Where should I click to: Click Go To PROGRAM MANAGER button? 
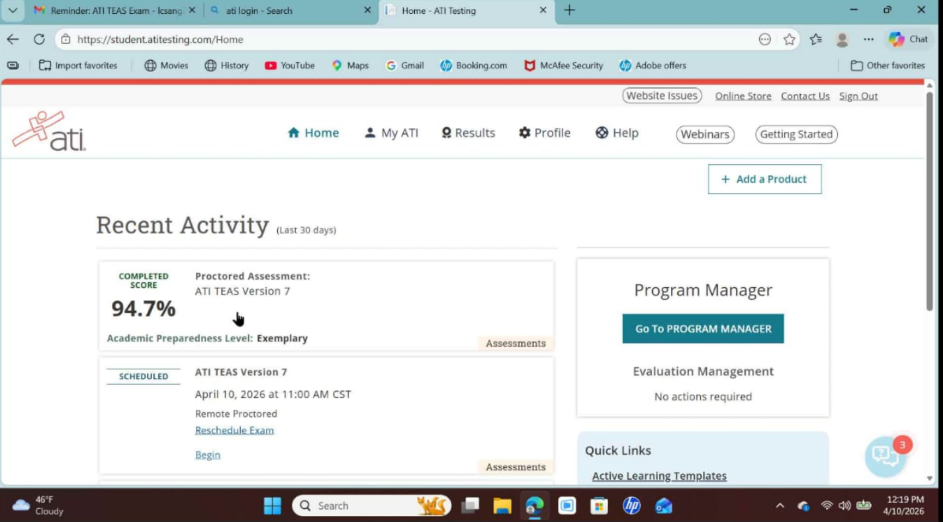[x=703, y=329]
